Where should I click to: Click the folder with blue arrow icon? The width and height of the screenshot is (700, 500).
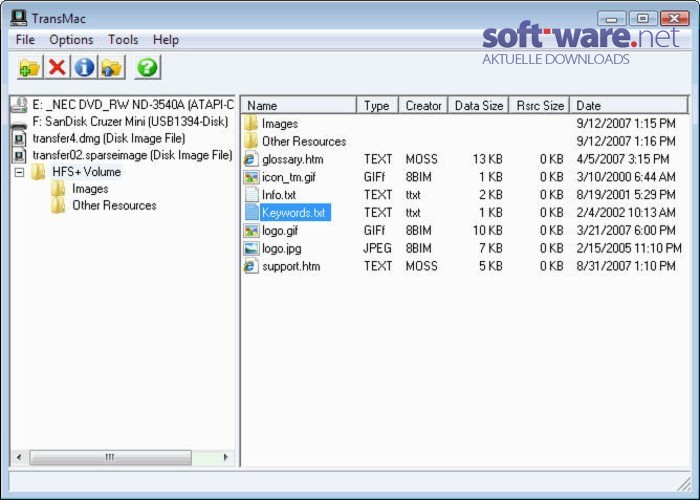(112, 67)
